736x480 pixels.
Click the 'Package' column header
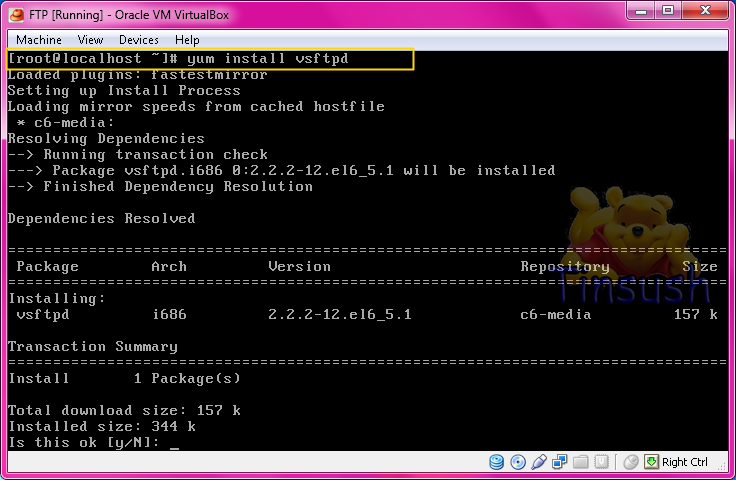(x=47, y=267)
